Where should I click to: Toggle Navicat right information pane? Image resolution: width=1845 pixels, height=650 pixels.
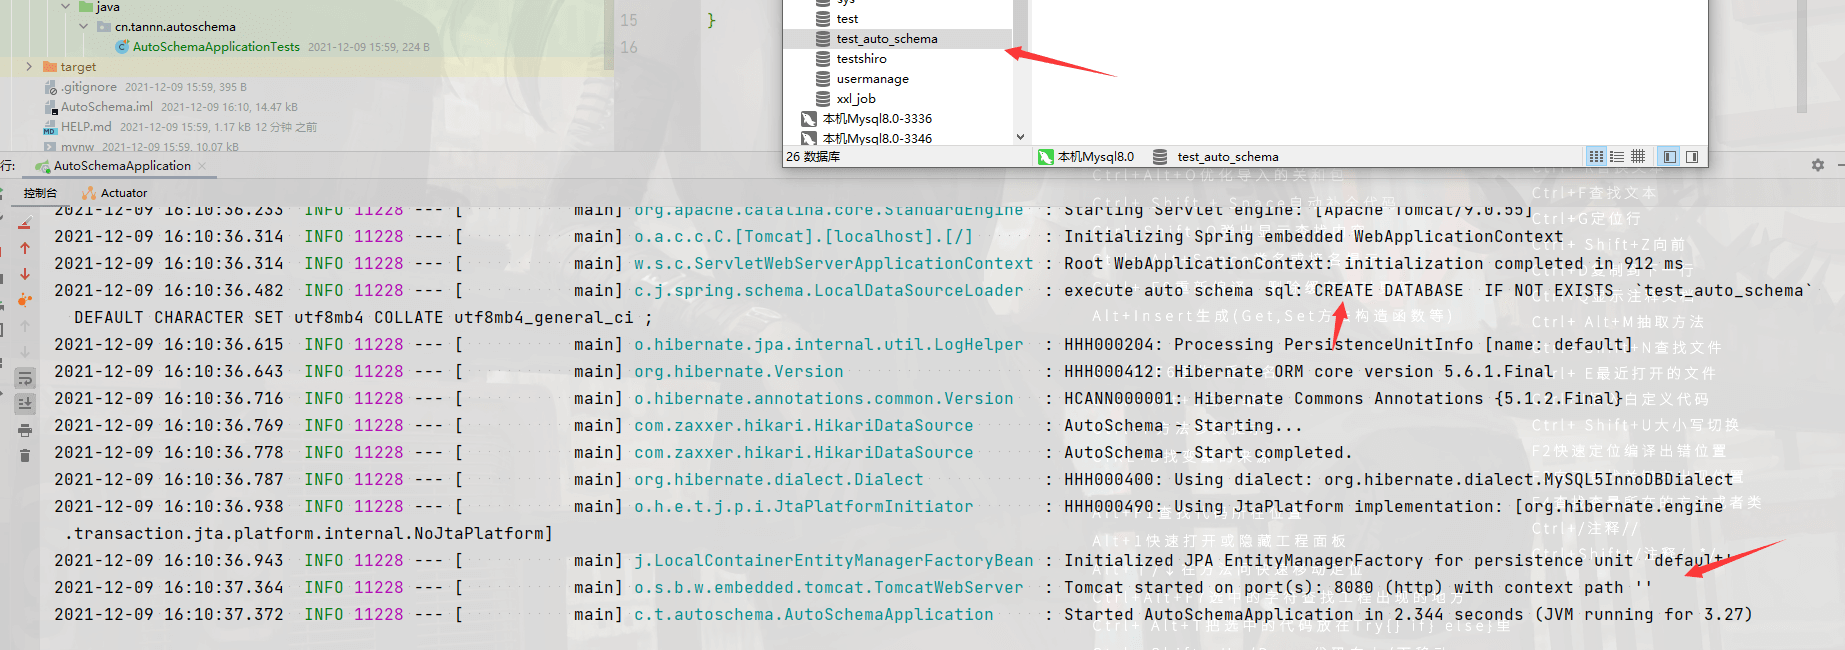point(1692,157)
